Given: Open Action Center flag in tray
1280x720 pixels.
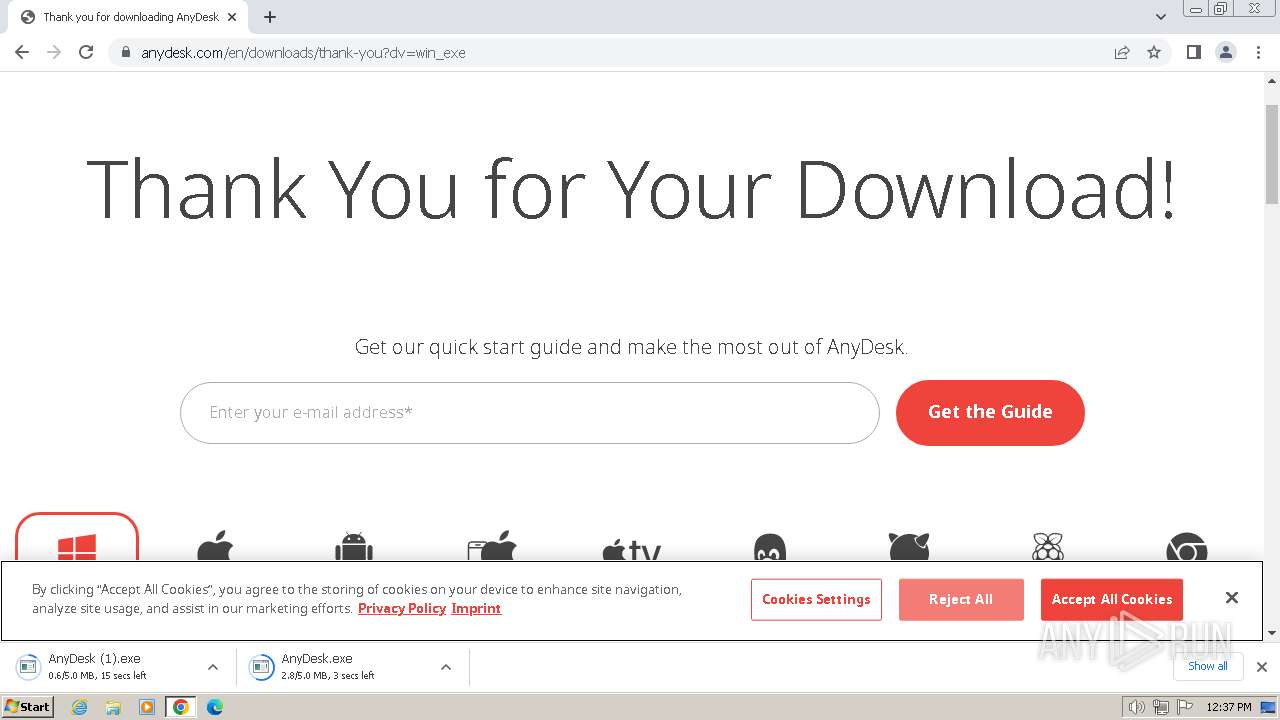Looking at the screenshot, I should pyautogui.click(x=1184, y=707).
